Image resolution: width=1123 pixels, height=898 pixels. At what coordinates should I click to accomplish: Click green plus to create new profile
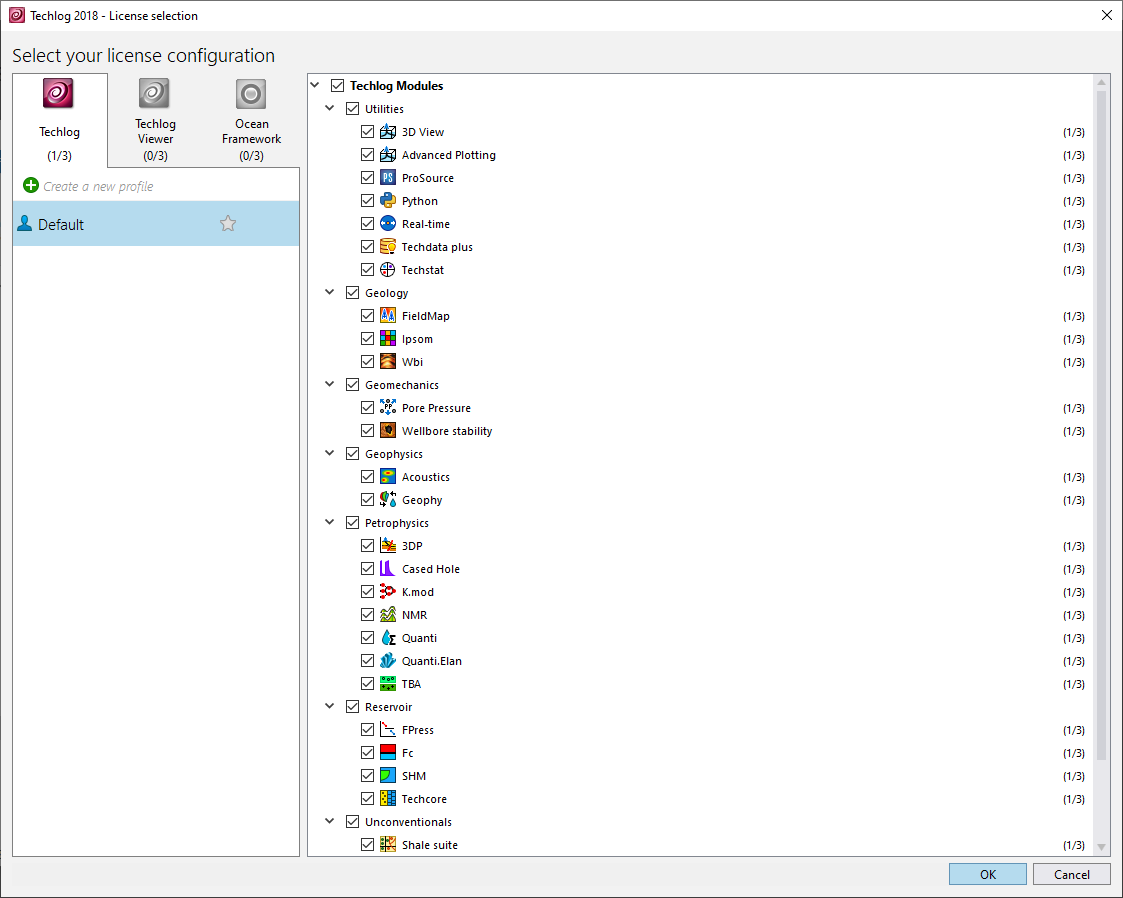coord(31,185)
